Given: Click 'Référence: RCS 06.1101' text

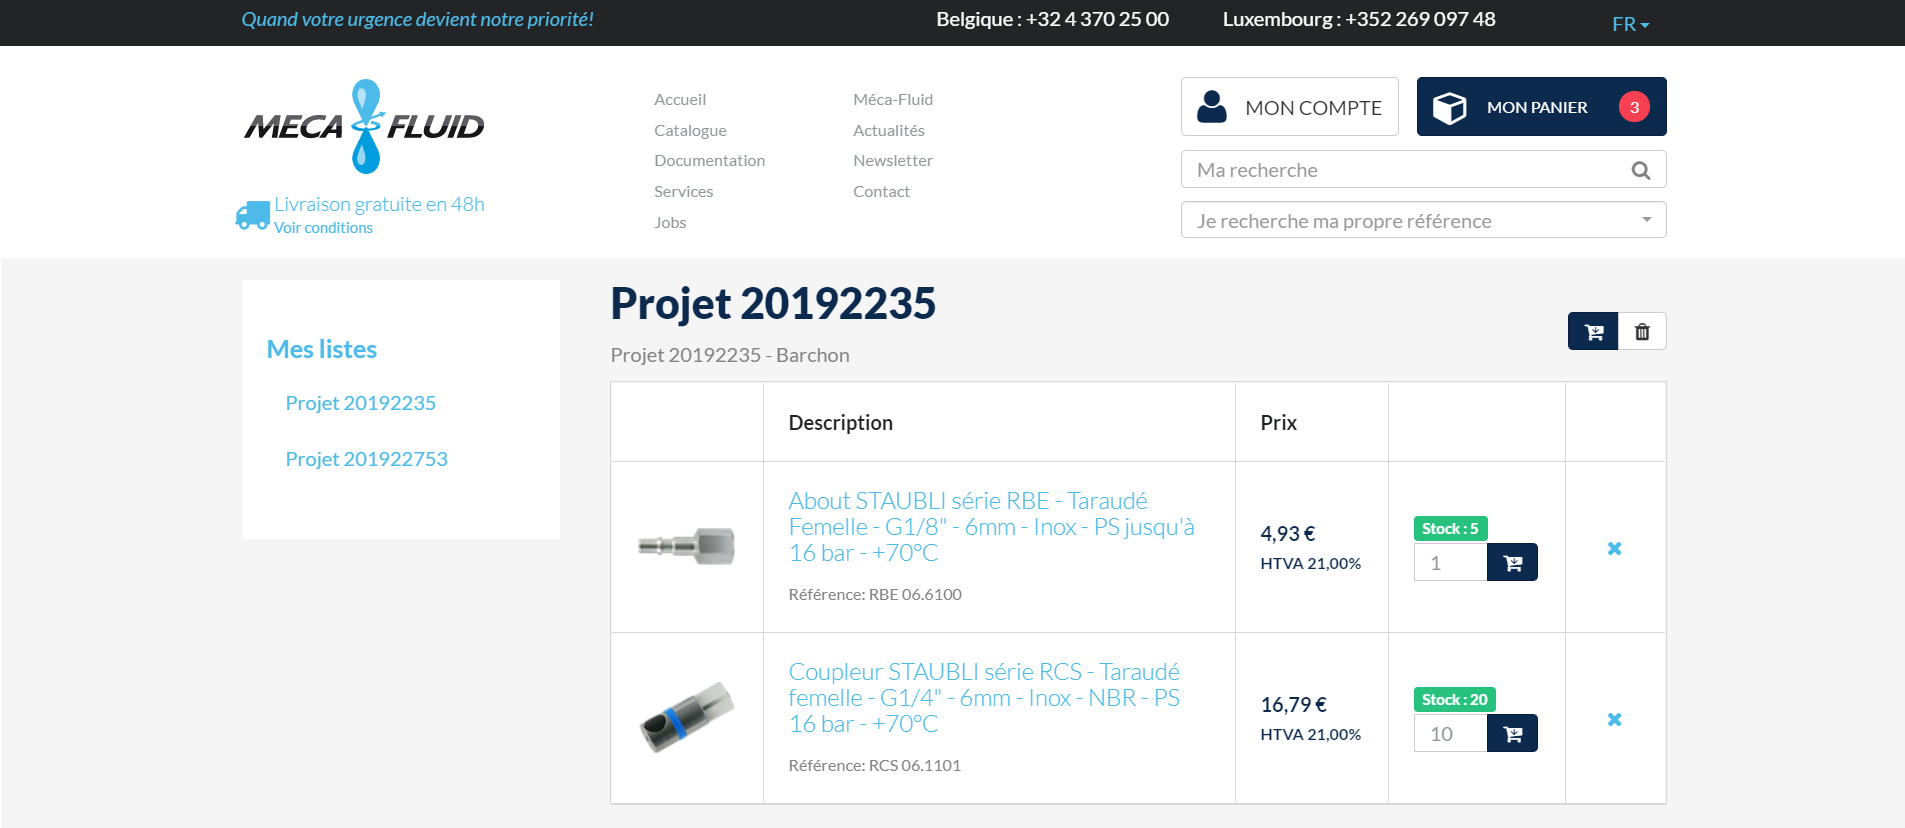Looking at the screenshot, I should [874, 765].
